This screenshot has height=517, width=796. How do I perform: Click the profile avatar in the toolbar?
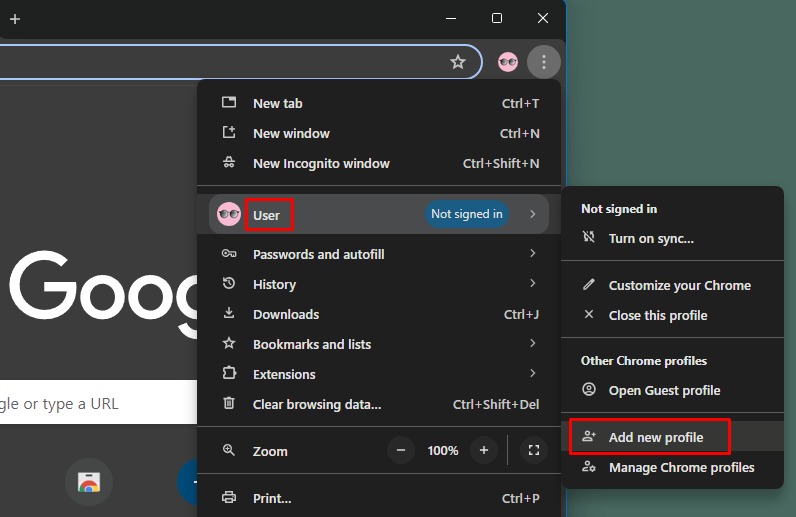pyautogui.click(x=508, y=62)
